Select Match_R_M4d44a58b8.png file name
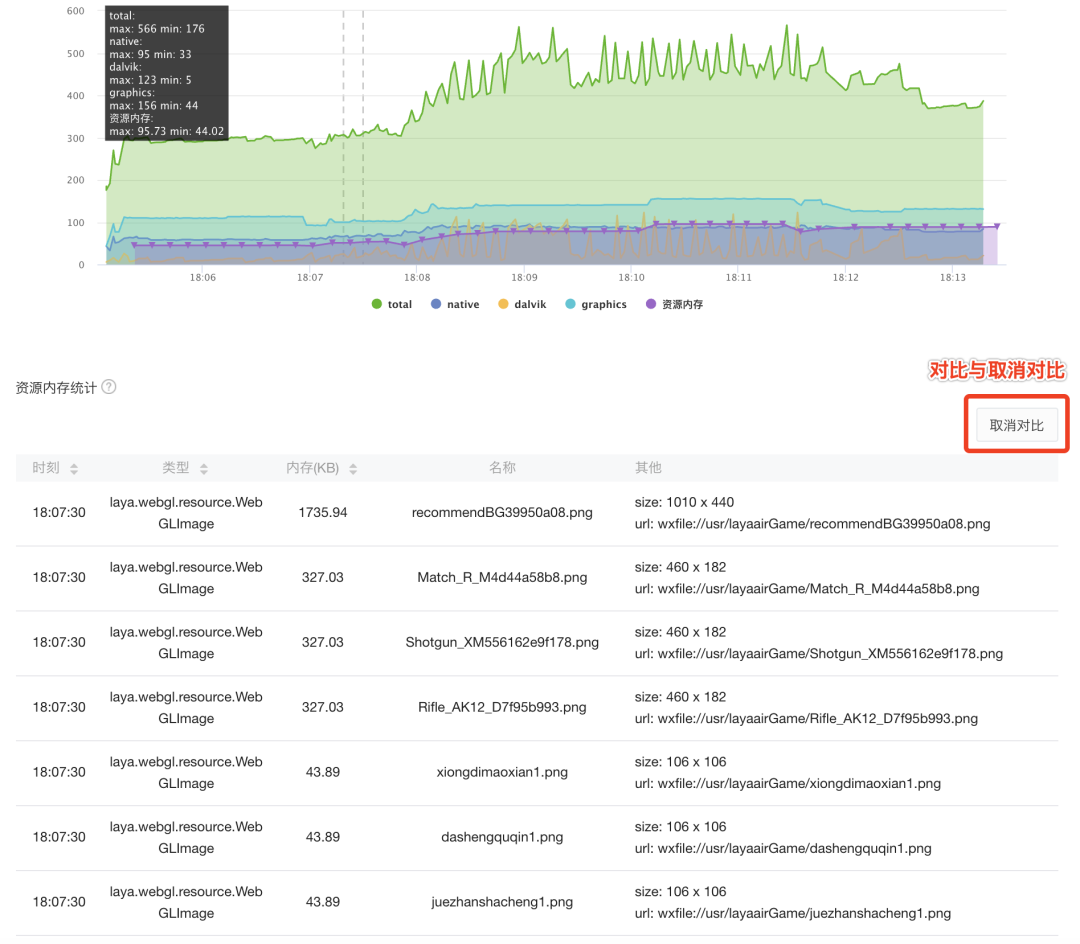The height and width of the screenshot is (944, 1080). 502,578
